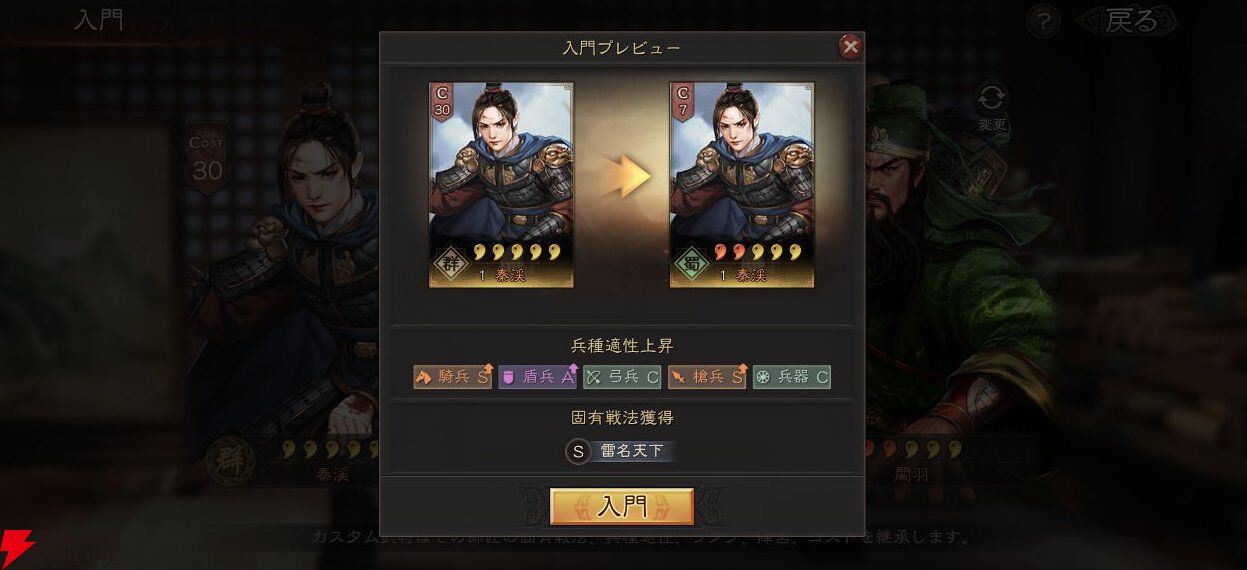Screen dimensions: 1247x570
Task: Select the 騎兵 S aptitude badge
Action: click(x=453, y=377)
